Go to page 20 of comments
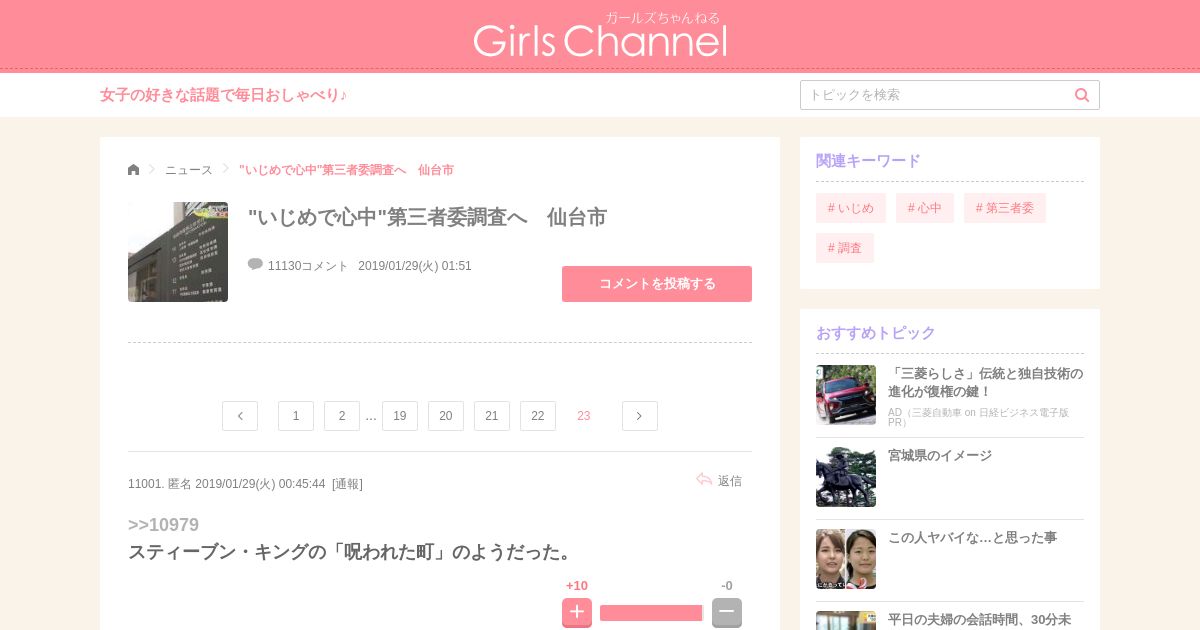 [446, 416]
